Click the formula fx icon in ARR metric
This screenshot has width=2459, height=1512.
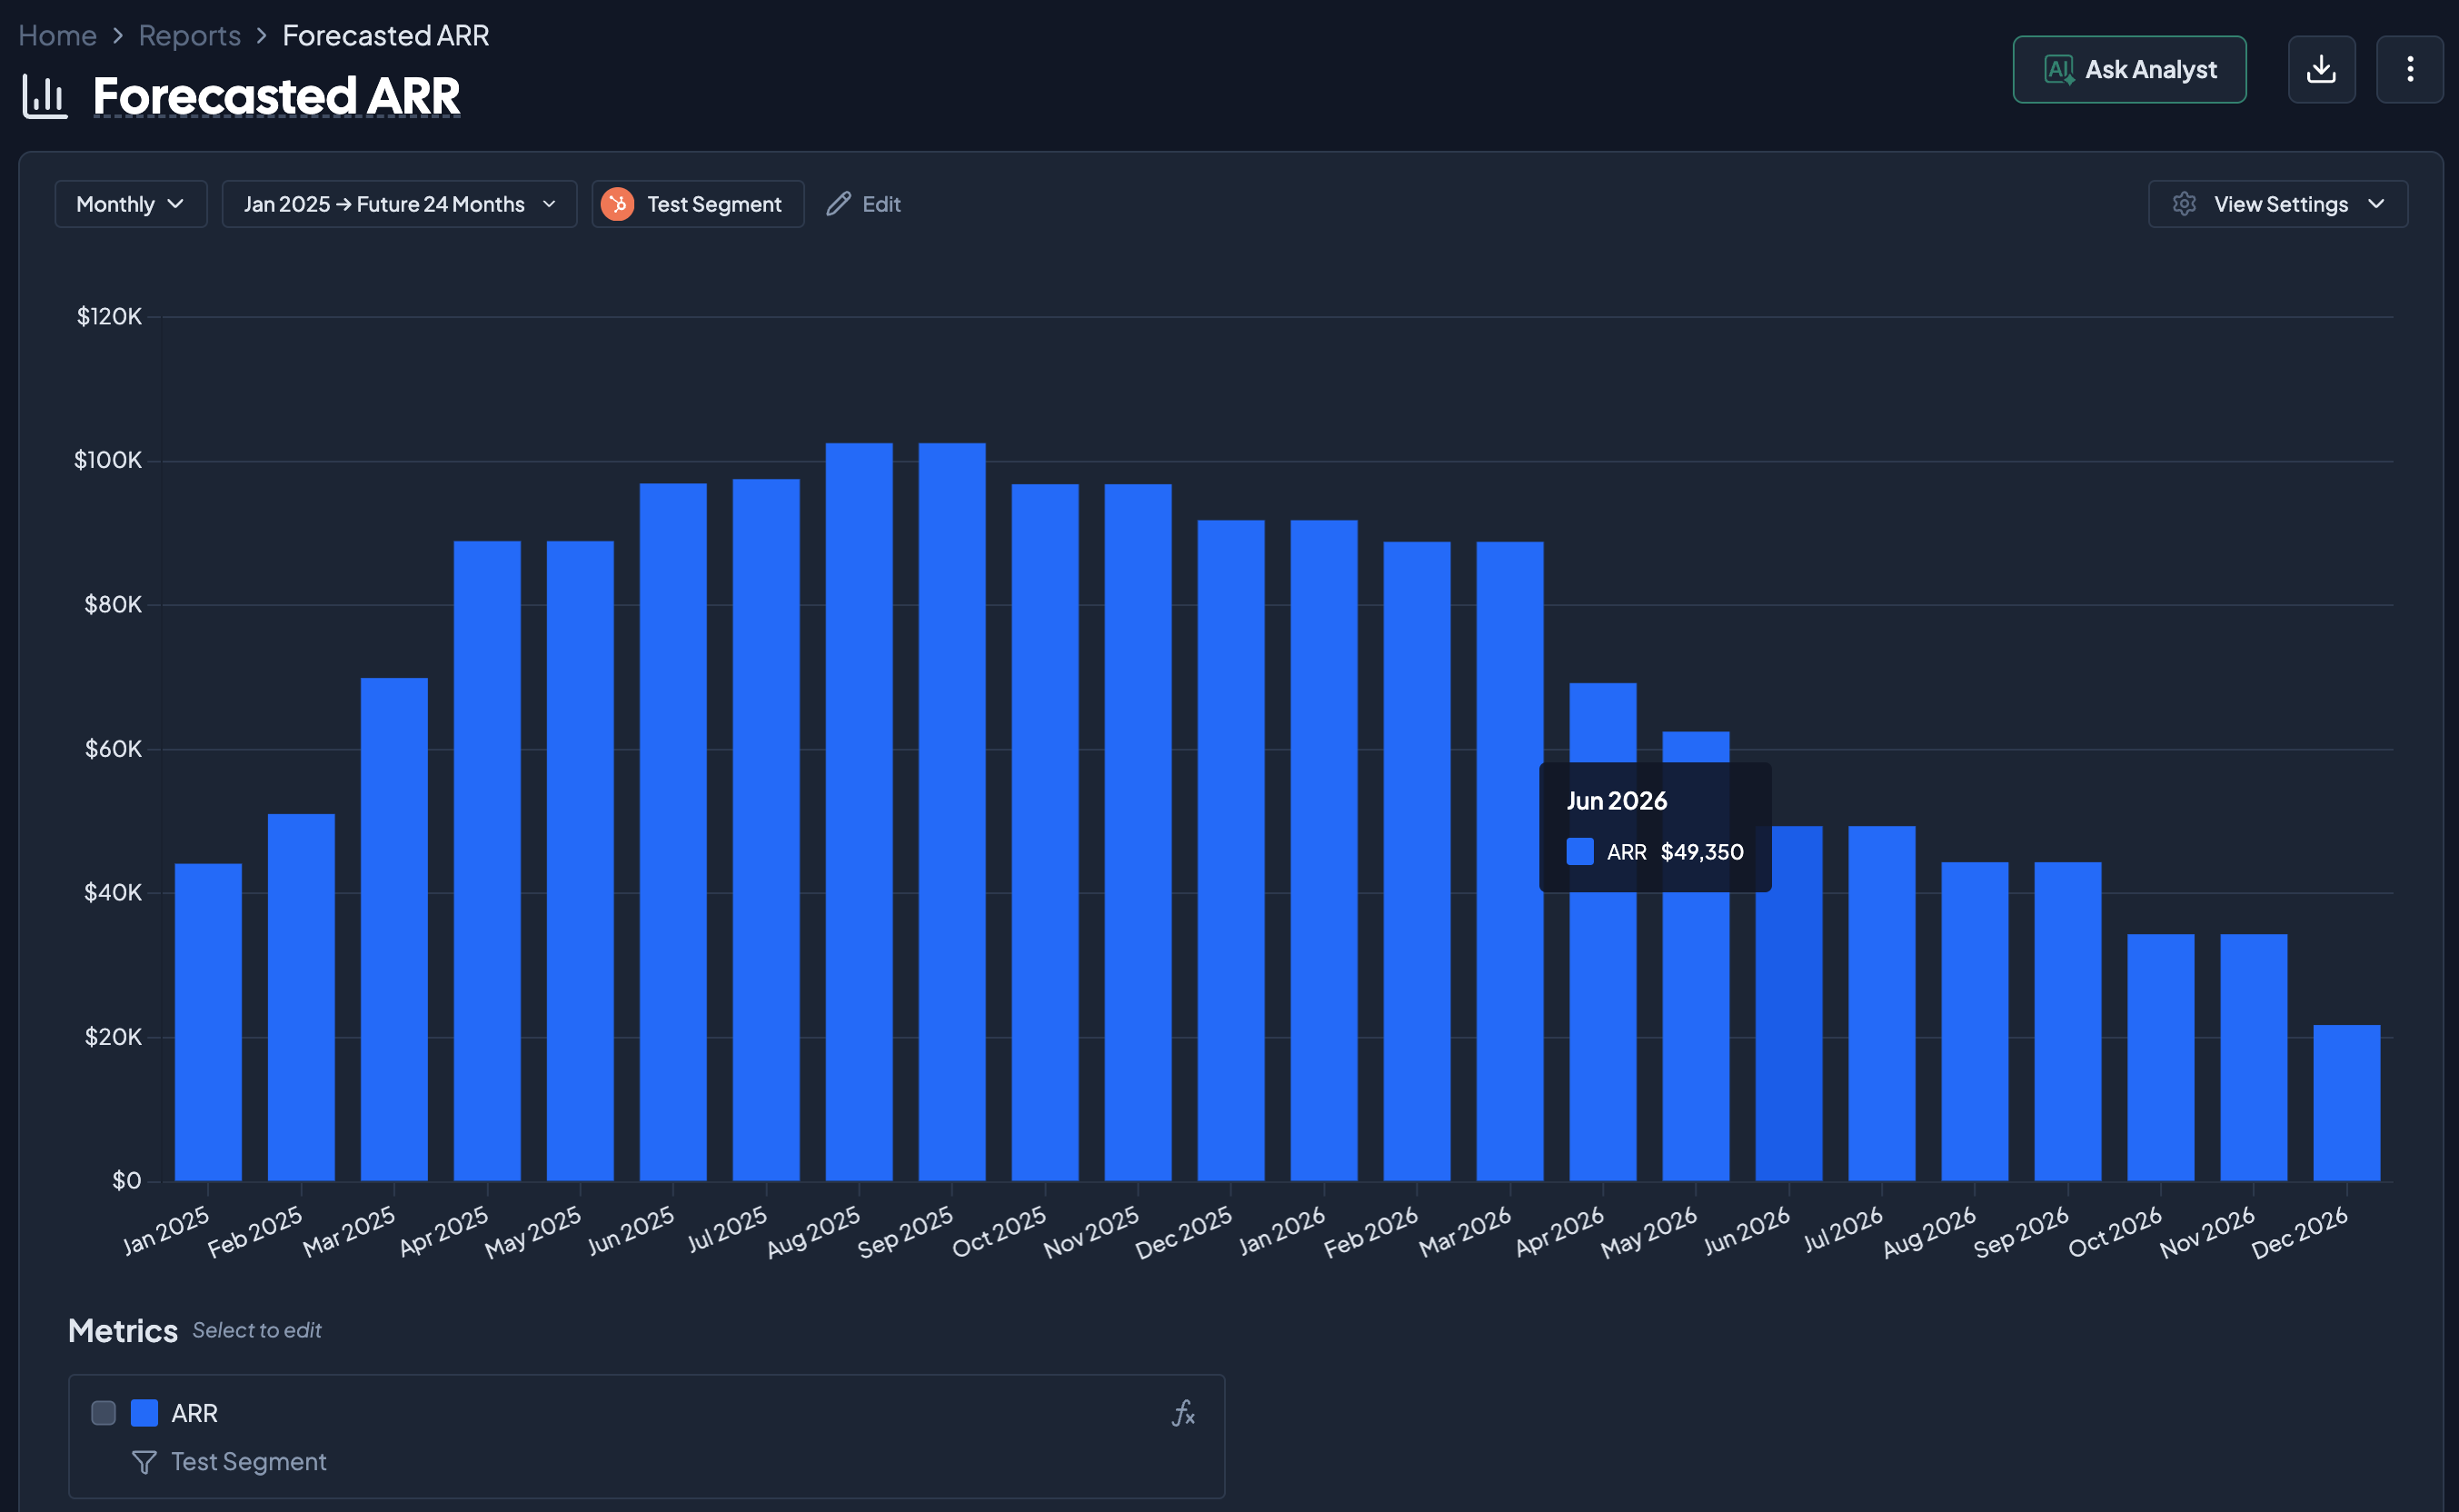point(1183,1413)
